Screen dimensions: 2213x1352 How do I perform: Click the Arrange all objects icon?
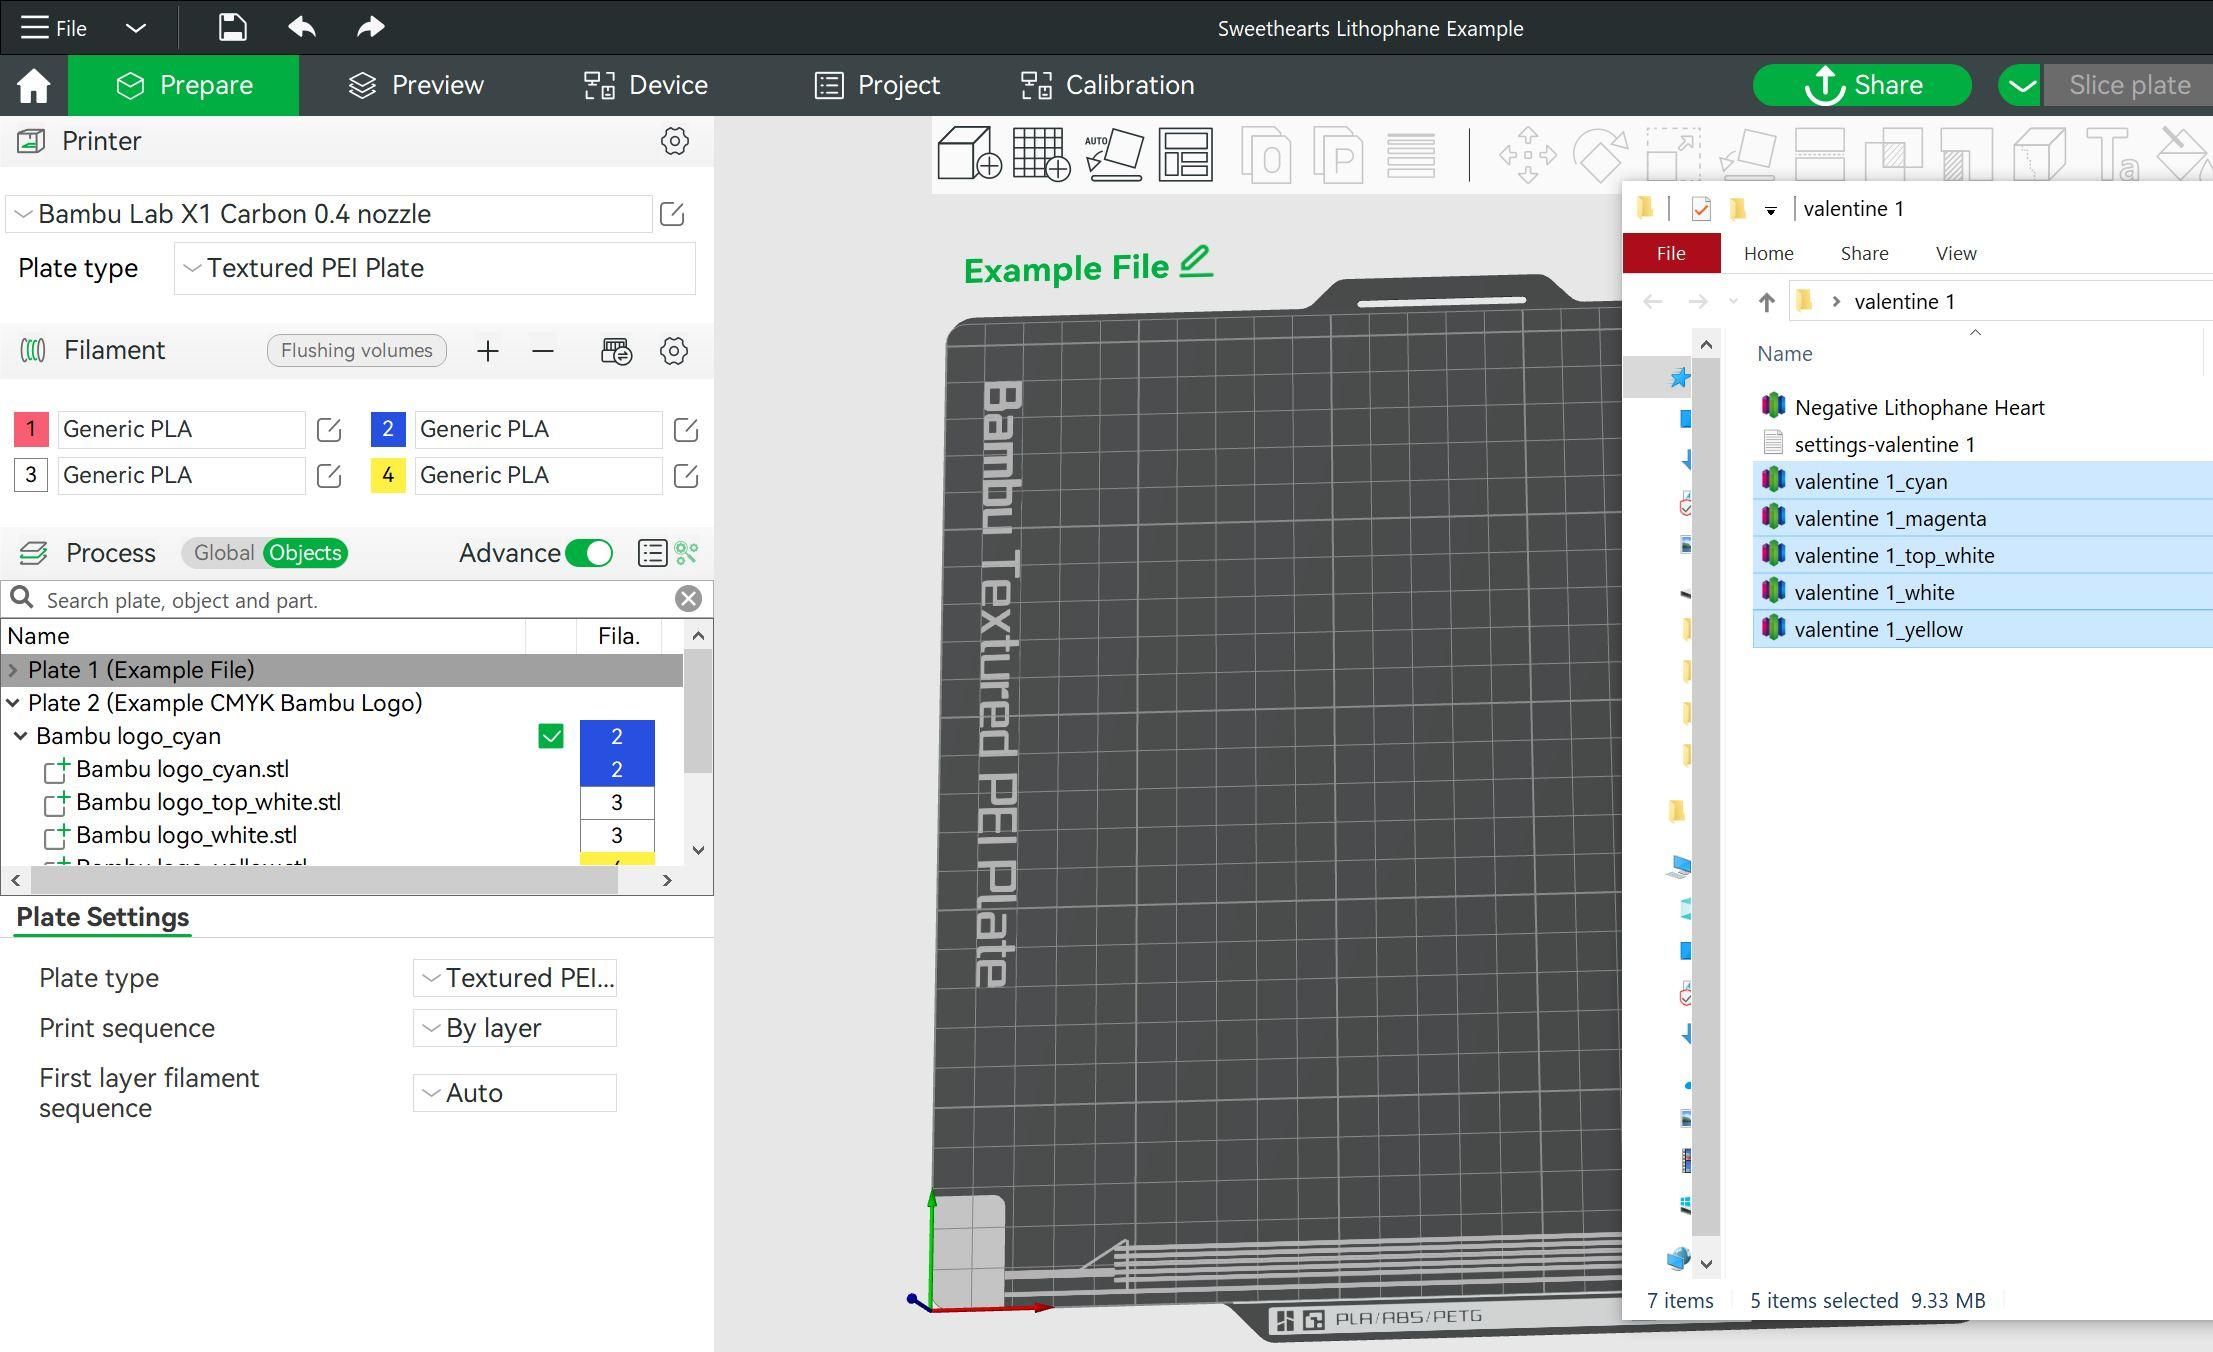pyautogui.click(x=1185, y=154)
